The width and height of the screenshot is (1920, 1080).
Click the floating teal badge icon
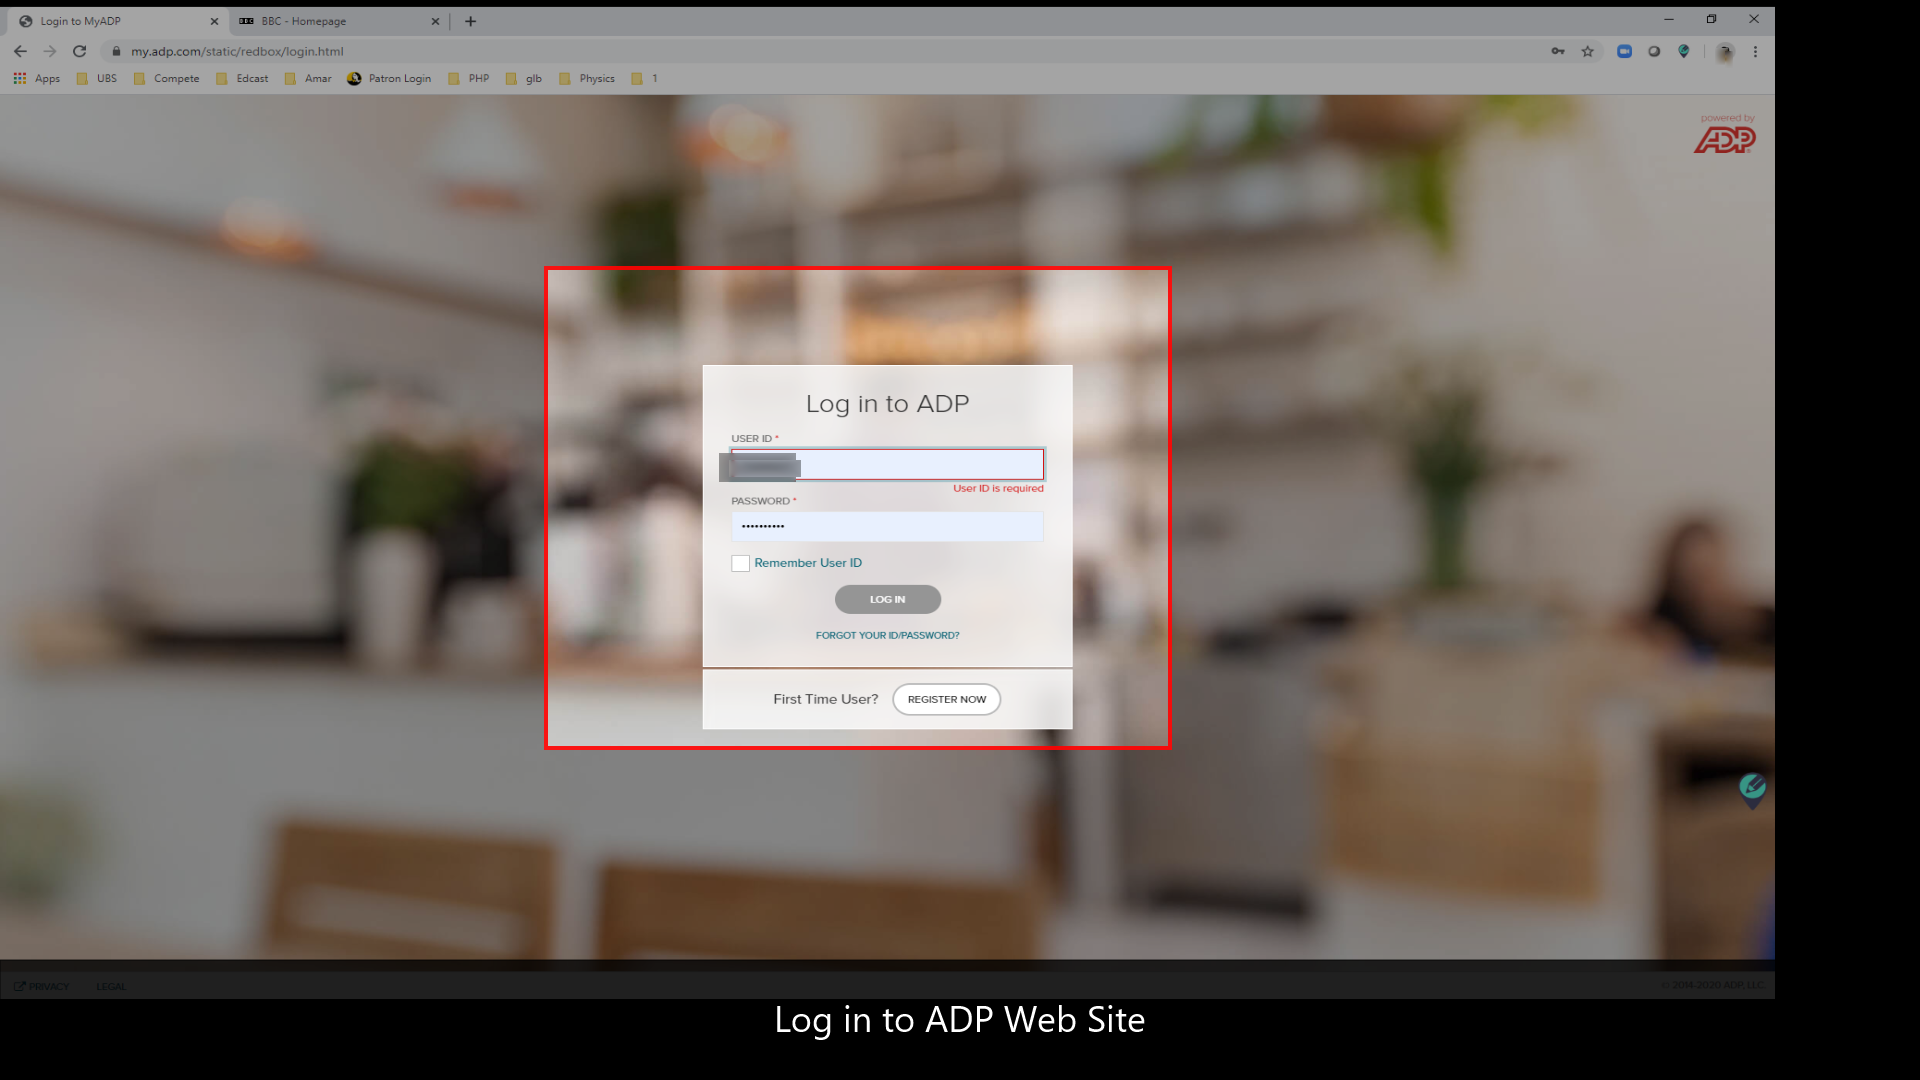(x=1752, y=790)
